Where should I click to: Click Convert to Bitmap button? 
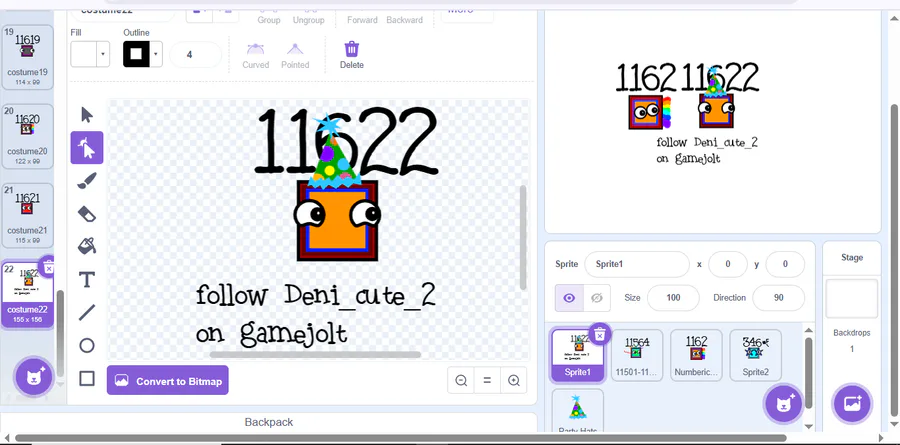[168, 380]
